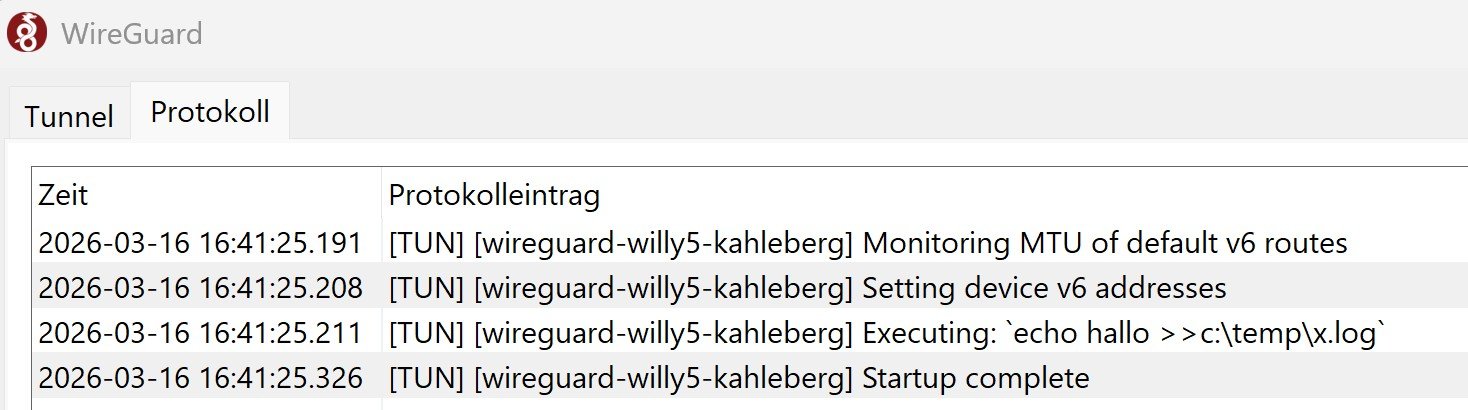Click the Protokolleintrag column header
This screenshot has height=410, width=1468.
(x=494, y=195)
